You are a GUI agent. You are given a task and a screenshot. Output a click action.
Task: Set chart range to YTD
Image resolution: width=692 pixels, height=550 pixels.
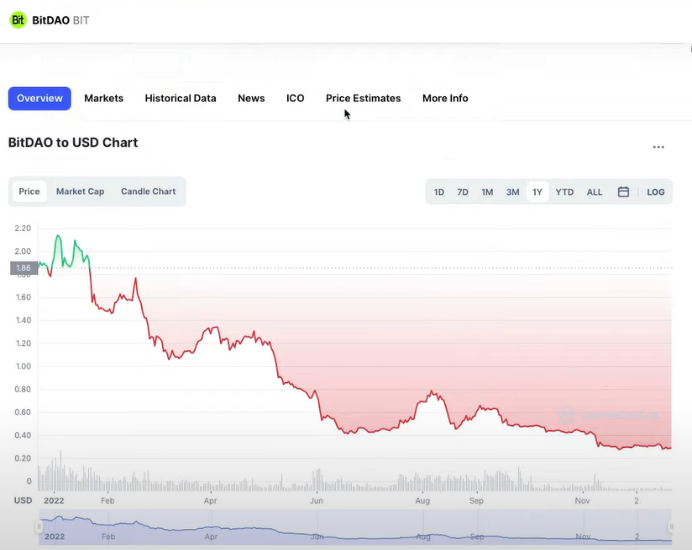[x=564, y=192]
